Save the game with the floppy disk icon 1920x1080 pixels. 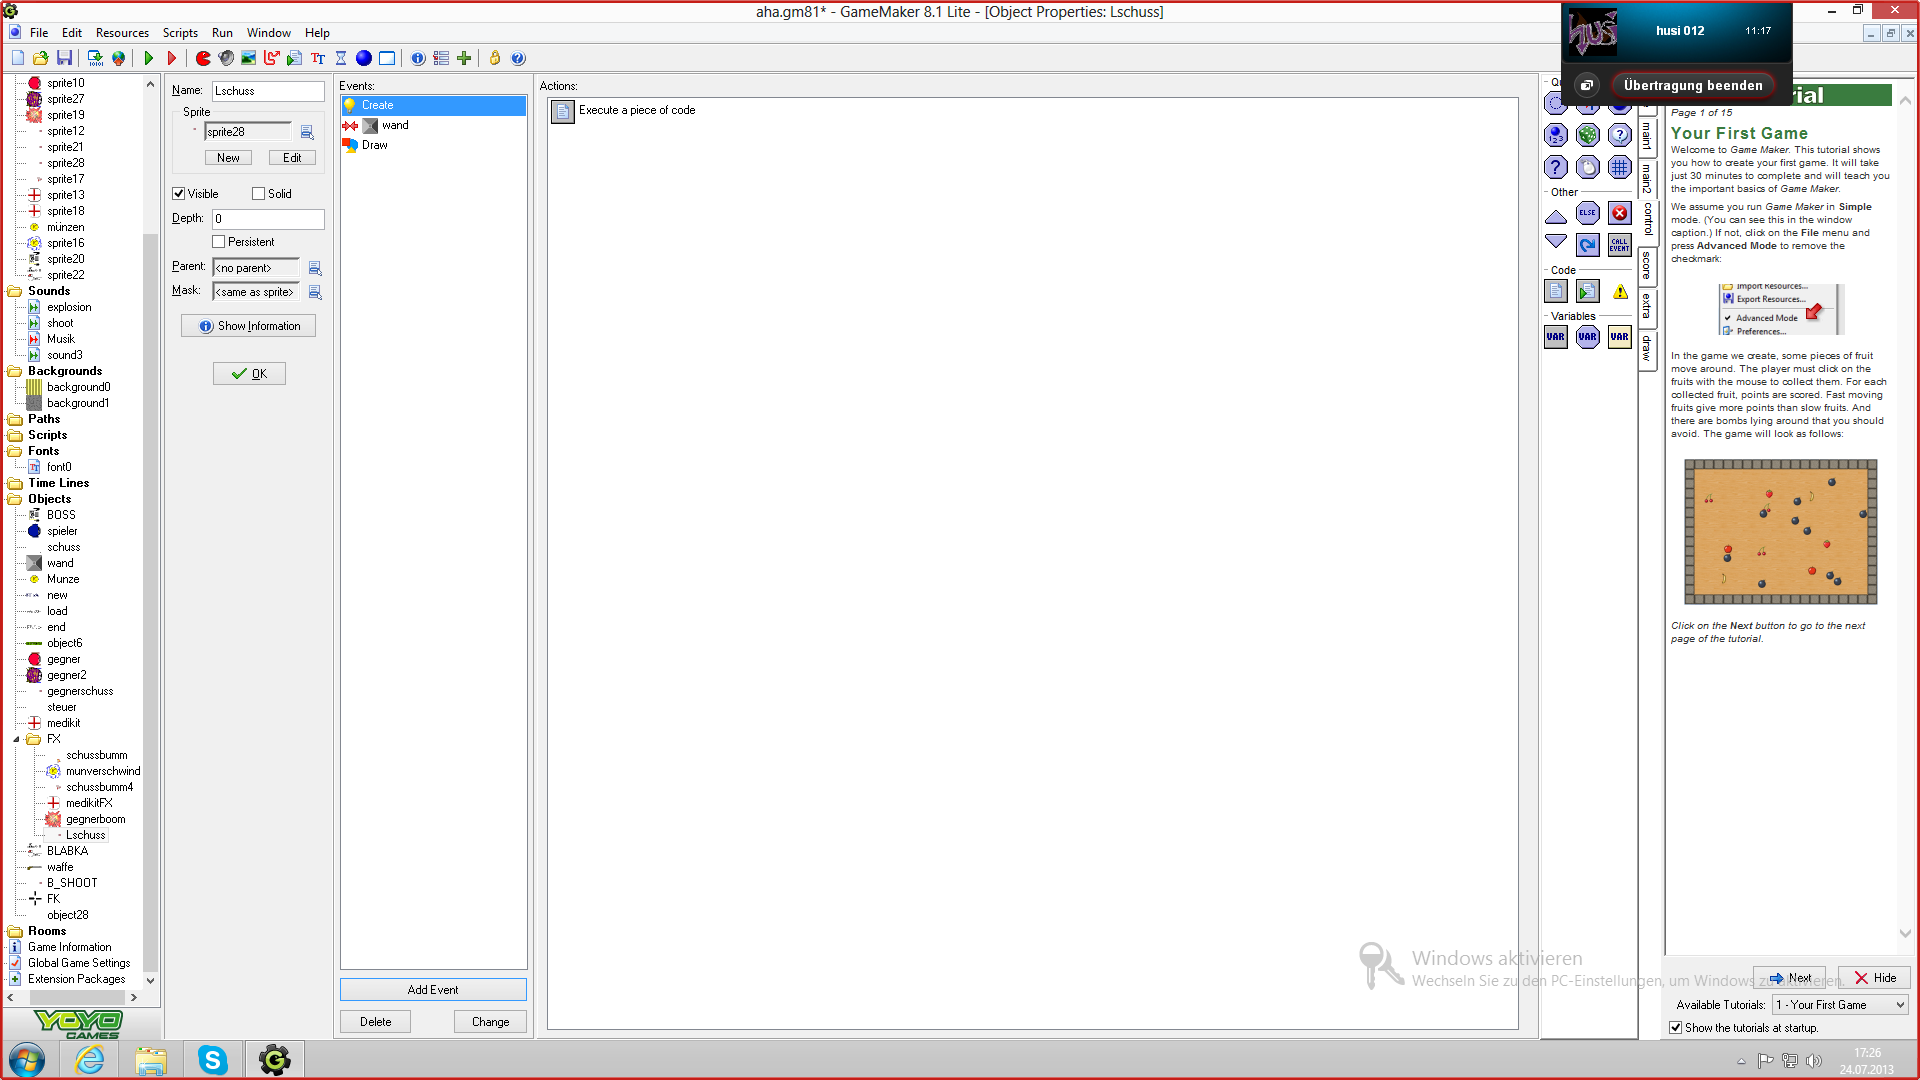point(65,59)
